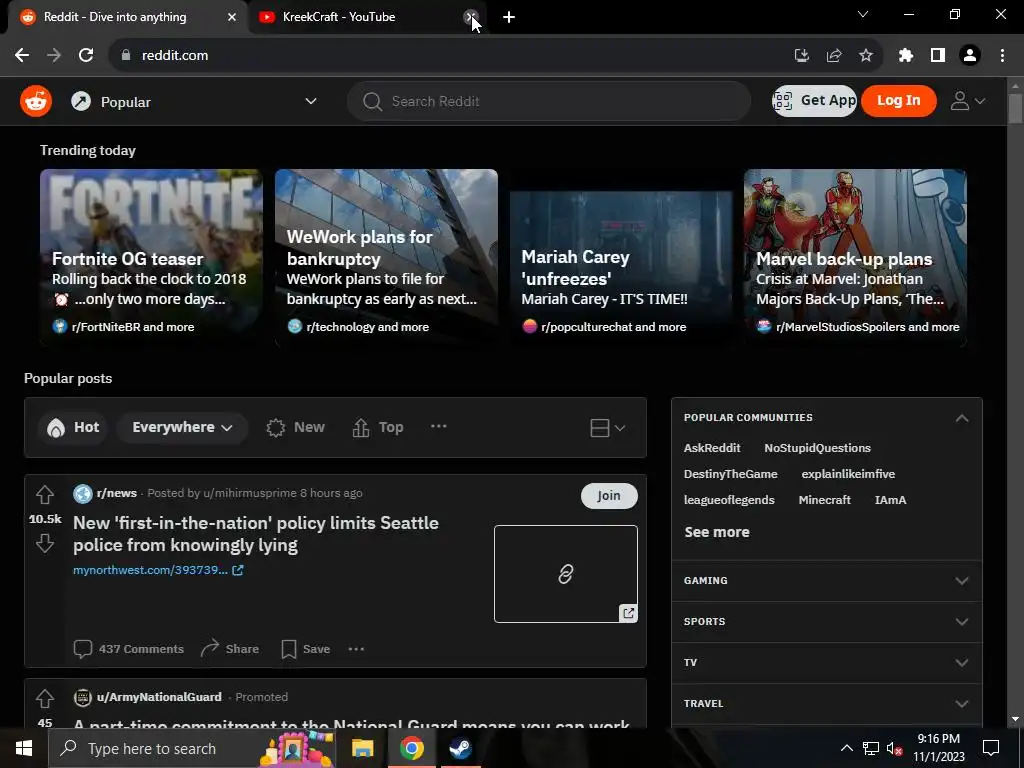This screenshot has height=768, width=1024.
Task: Open the Windows Start menu
Action: (24, 748)
